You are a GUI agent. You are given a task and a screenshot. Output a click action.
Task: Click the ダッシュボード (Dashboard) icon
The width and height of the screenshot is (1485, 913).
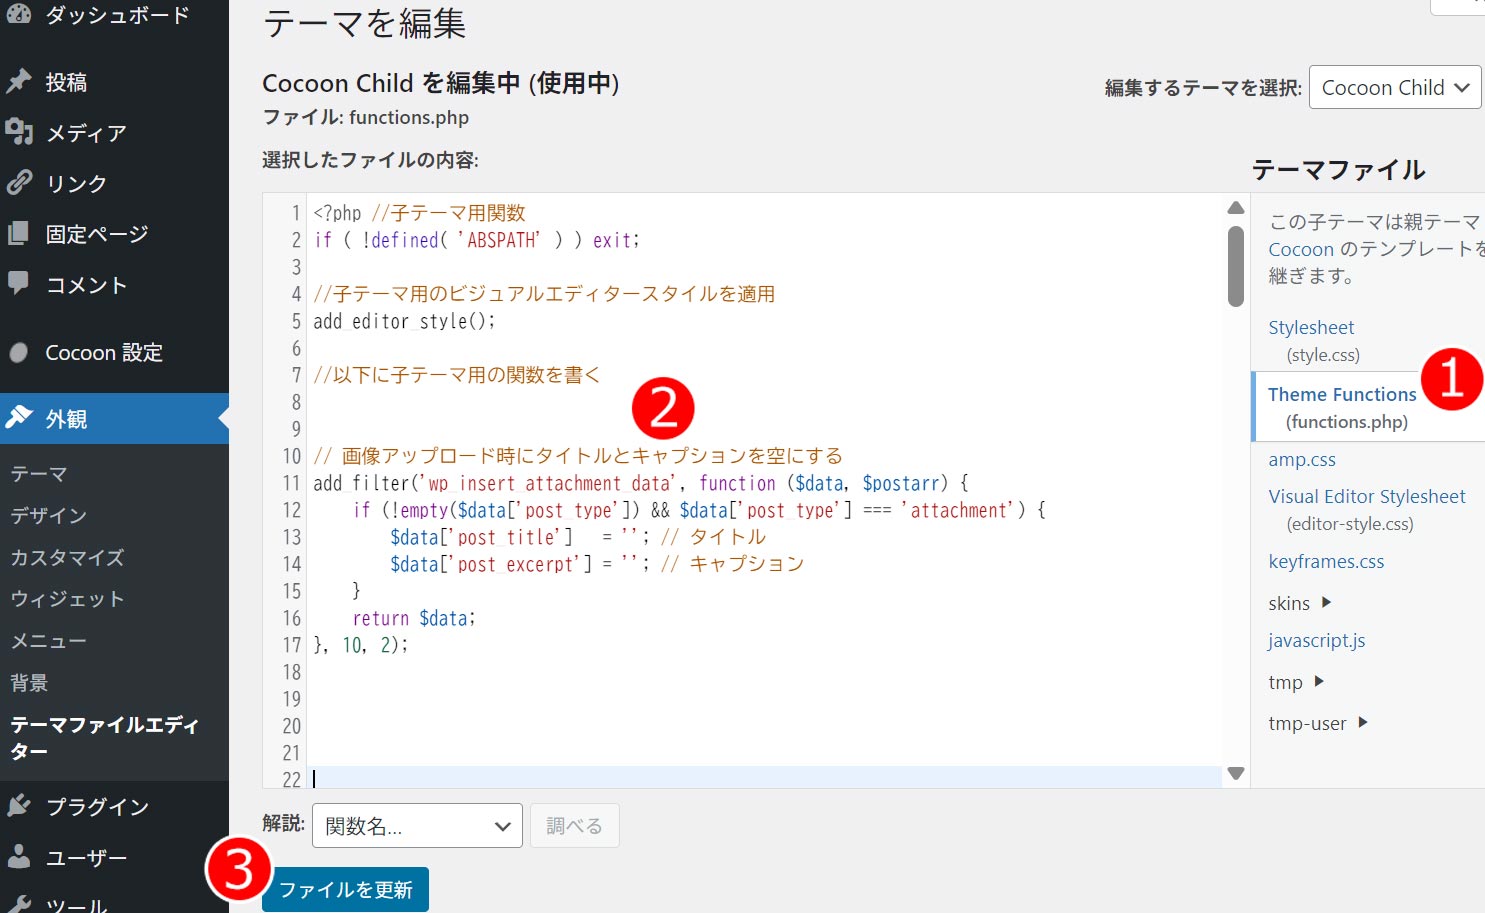[x=22, y=14]
